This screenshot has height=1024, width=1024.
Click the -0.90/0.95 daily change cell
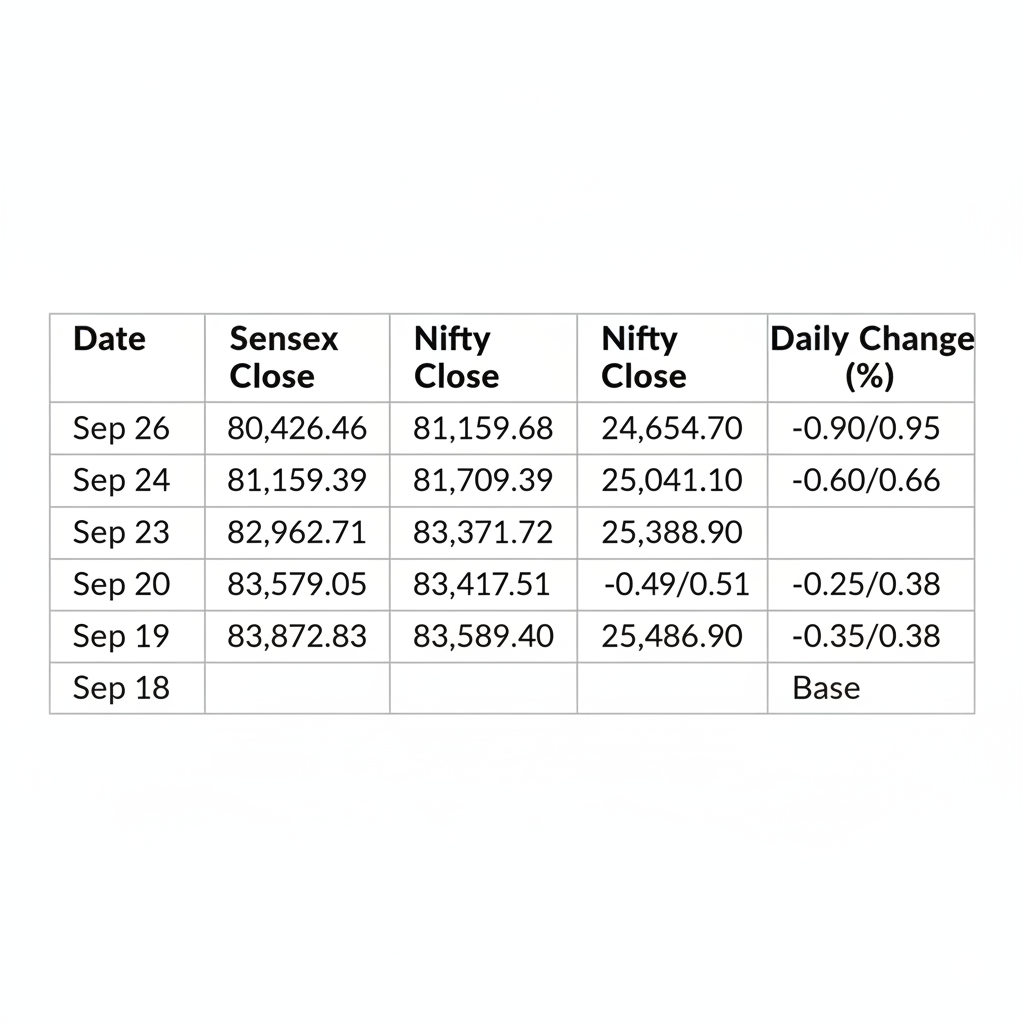pos(866,429)
